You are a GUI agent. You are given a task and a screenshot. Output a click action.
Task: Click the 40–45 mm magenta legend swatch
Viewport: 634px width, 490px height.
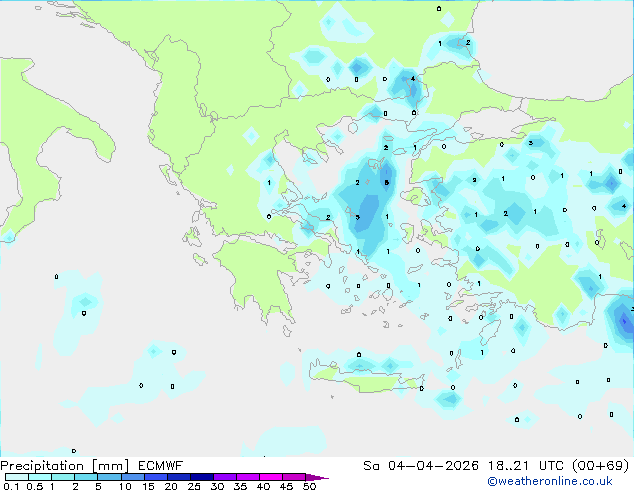271,477
